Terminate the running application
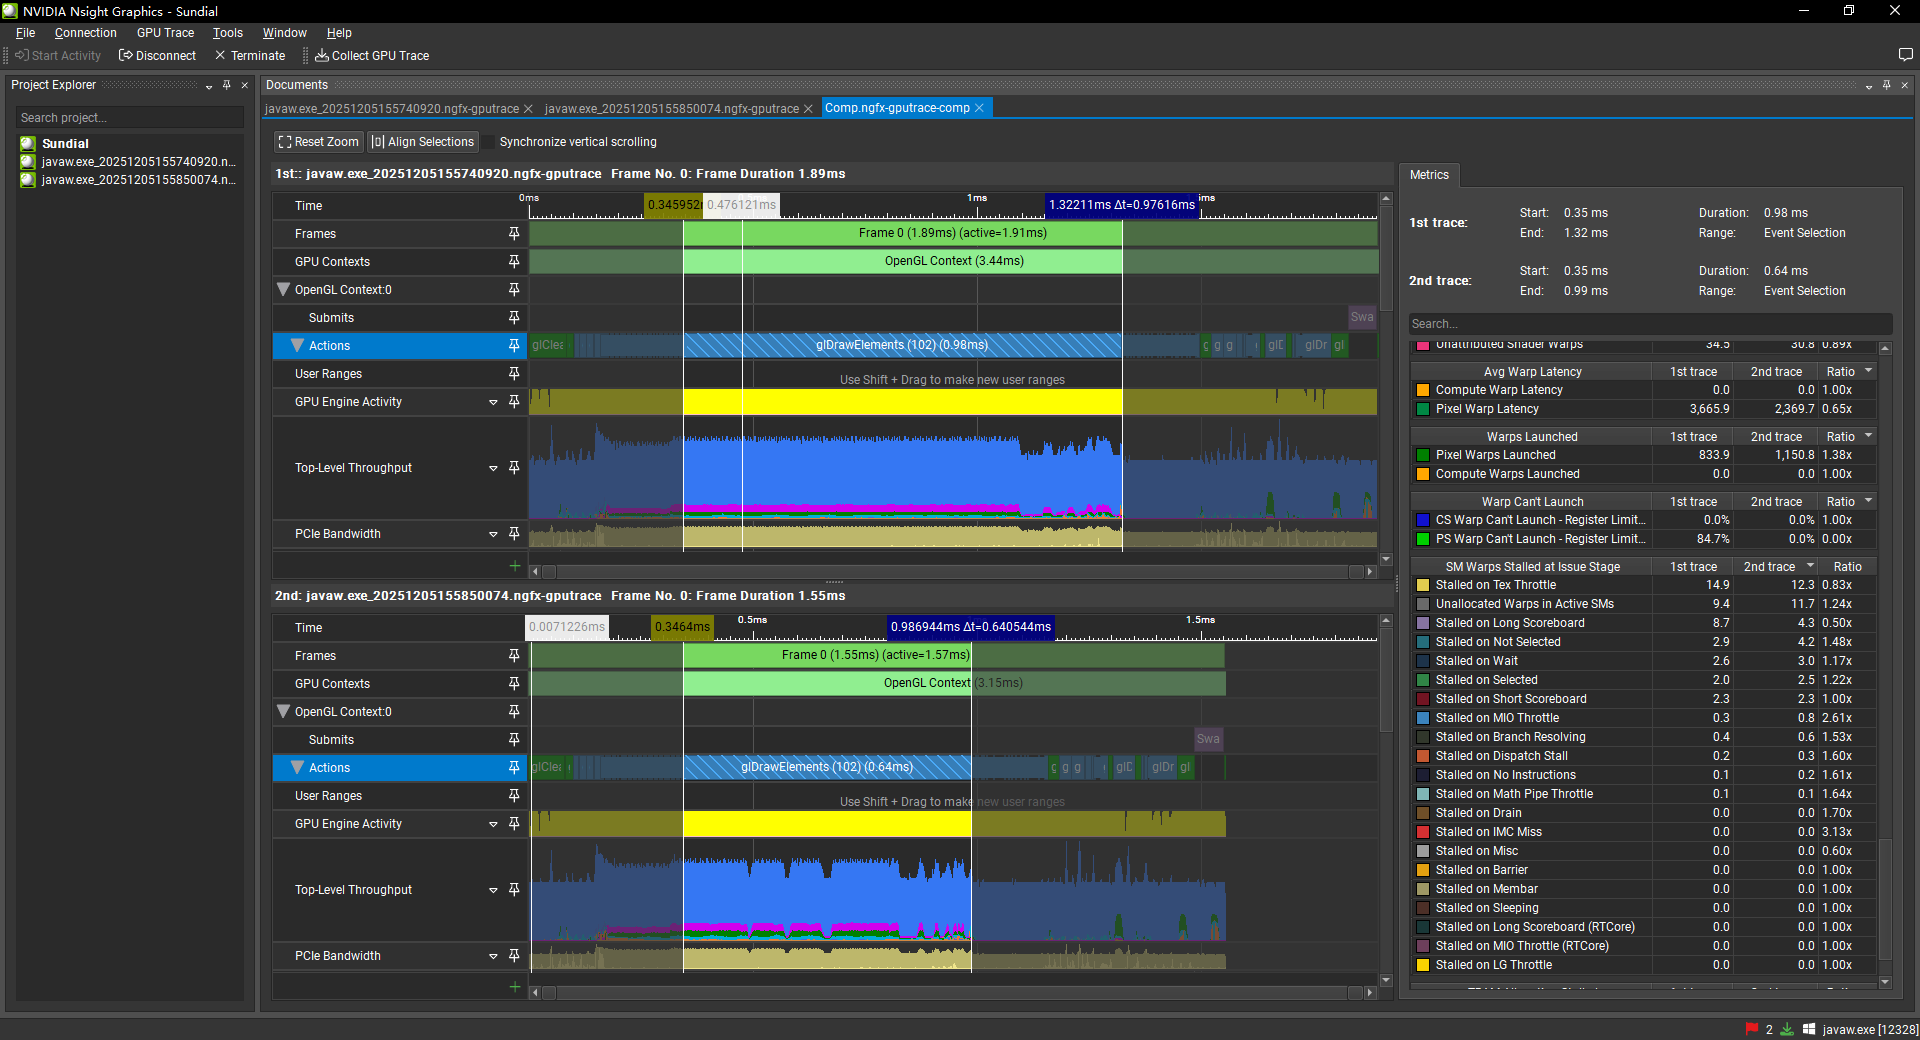 coord(250,56)
